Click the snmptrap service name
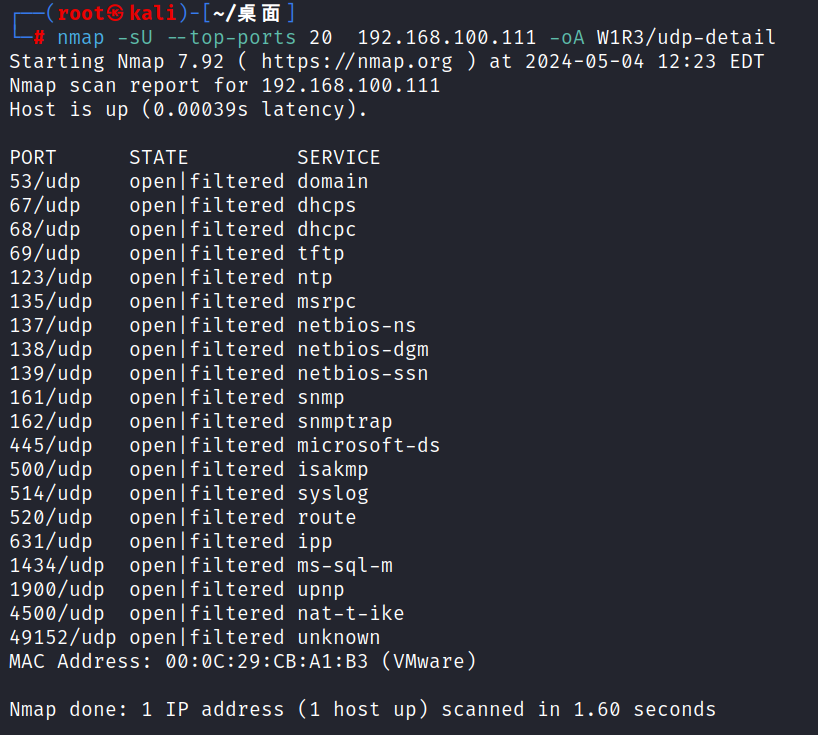The width and height of the screenshot is (818, 735). (344, 422)
